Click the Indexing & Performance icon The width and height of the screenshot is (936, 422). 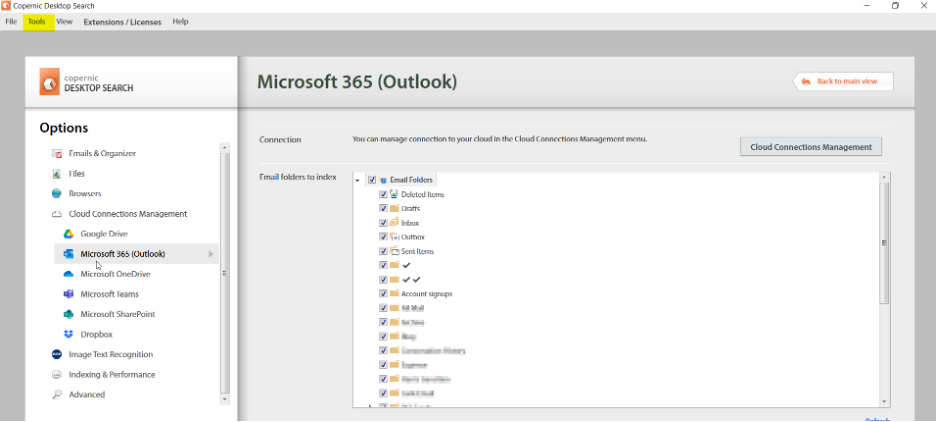pos(57,374)
